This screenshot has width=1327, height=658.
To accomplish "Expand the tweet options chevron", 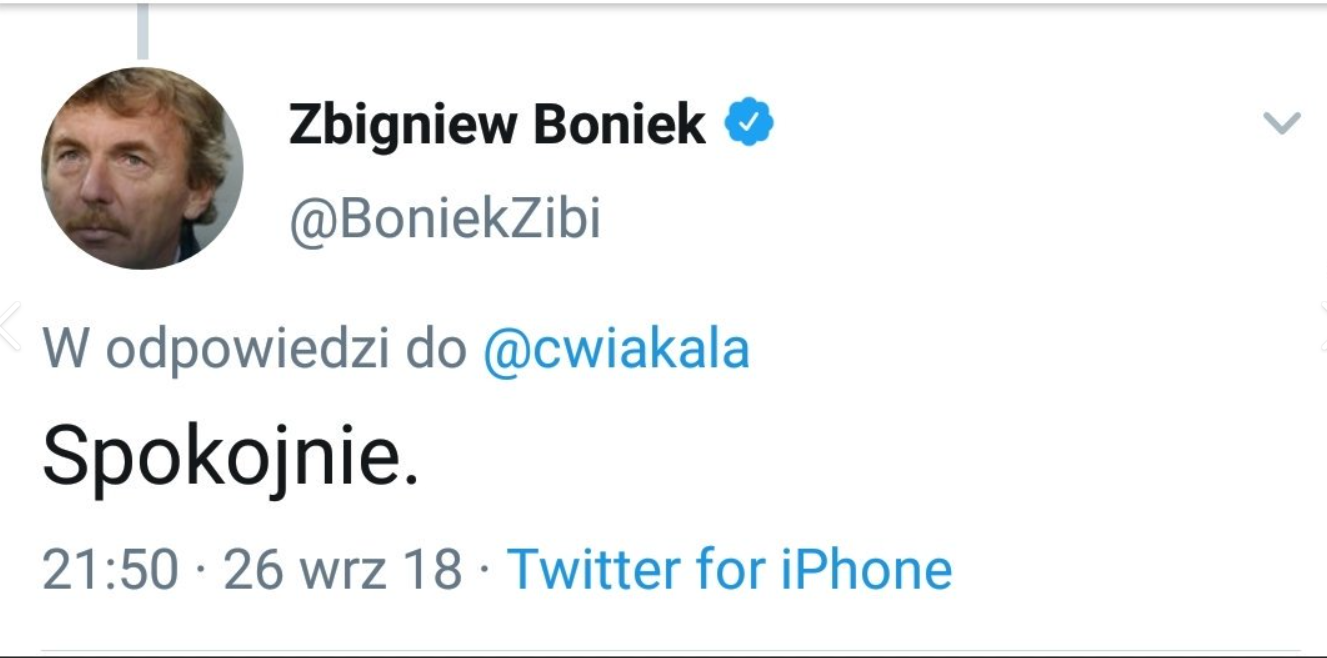I will tap(1281, 123).
